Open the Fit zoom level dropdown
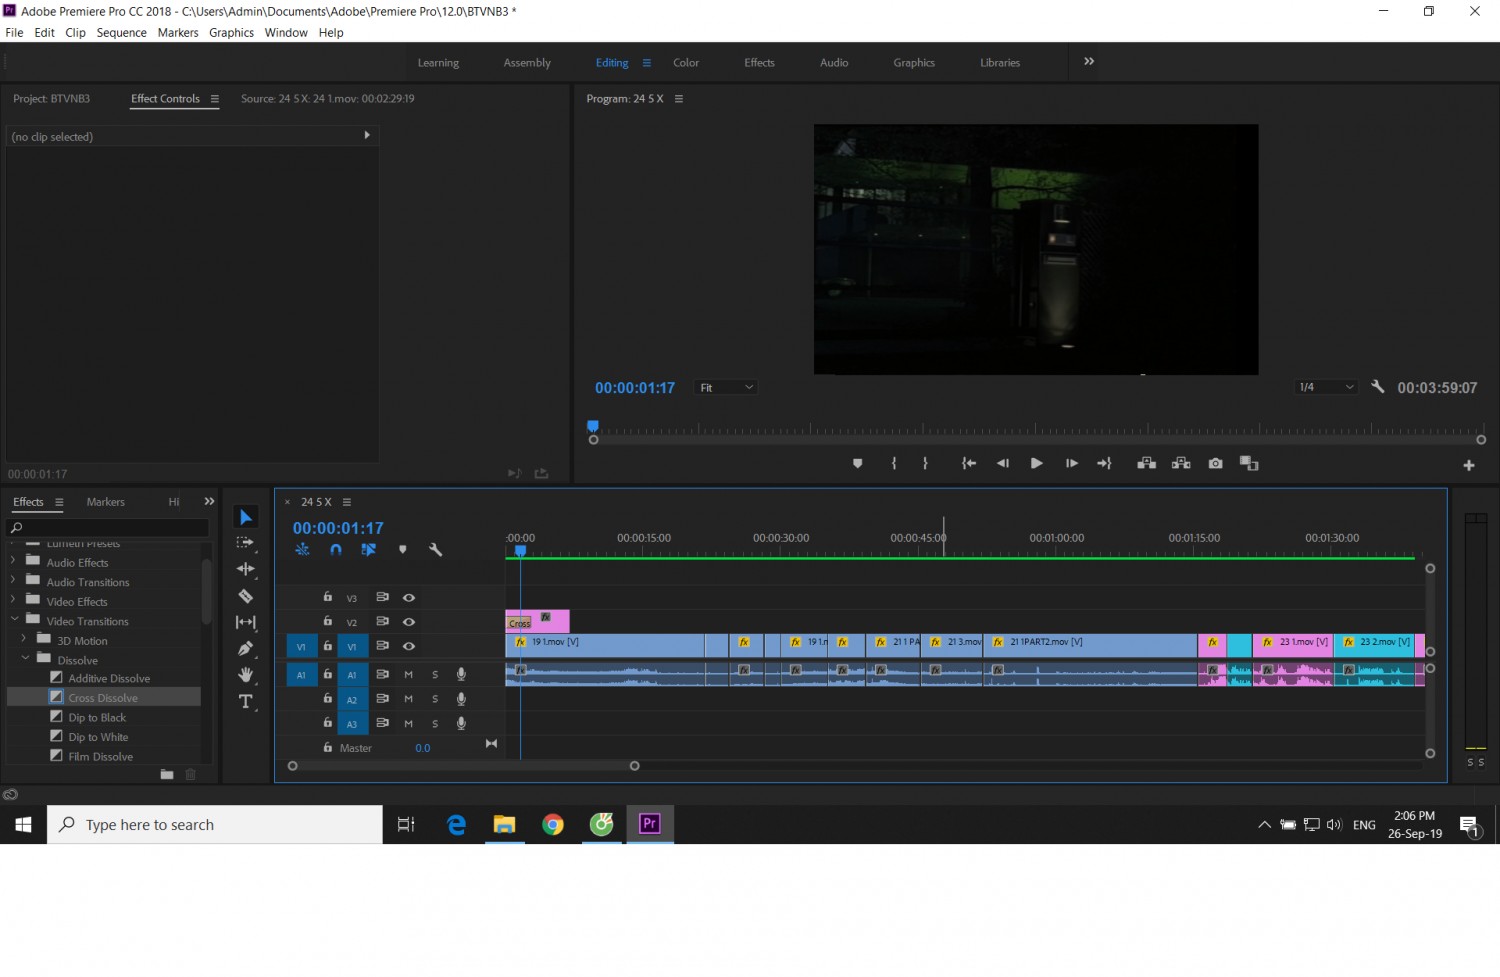 point(726,387)
